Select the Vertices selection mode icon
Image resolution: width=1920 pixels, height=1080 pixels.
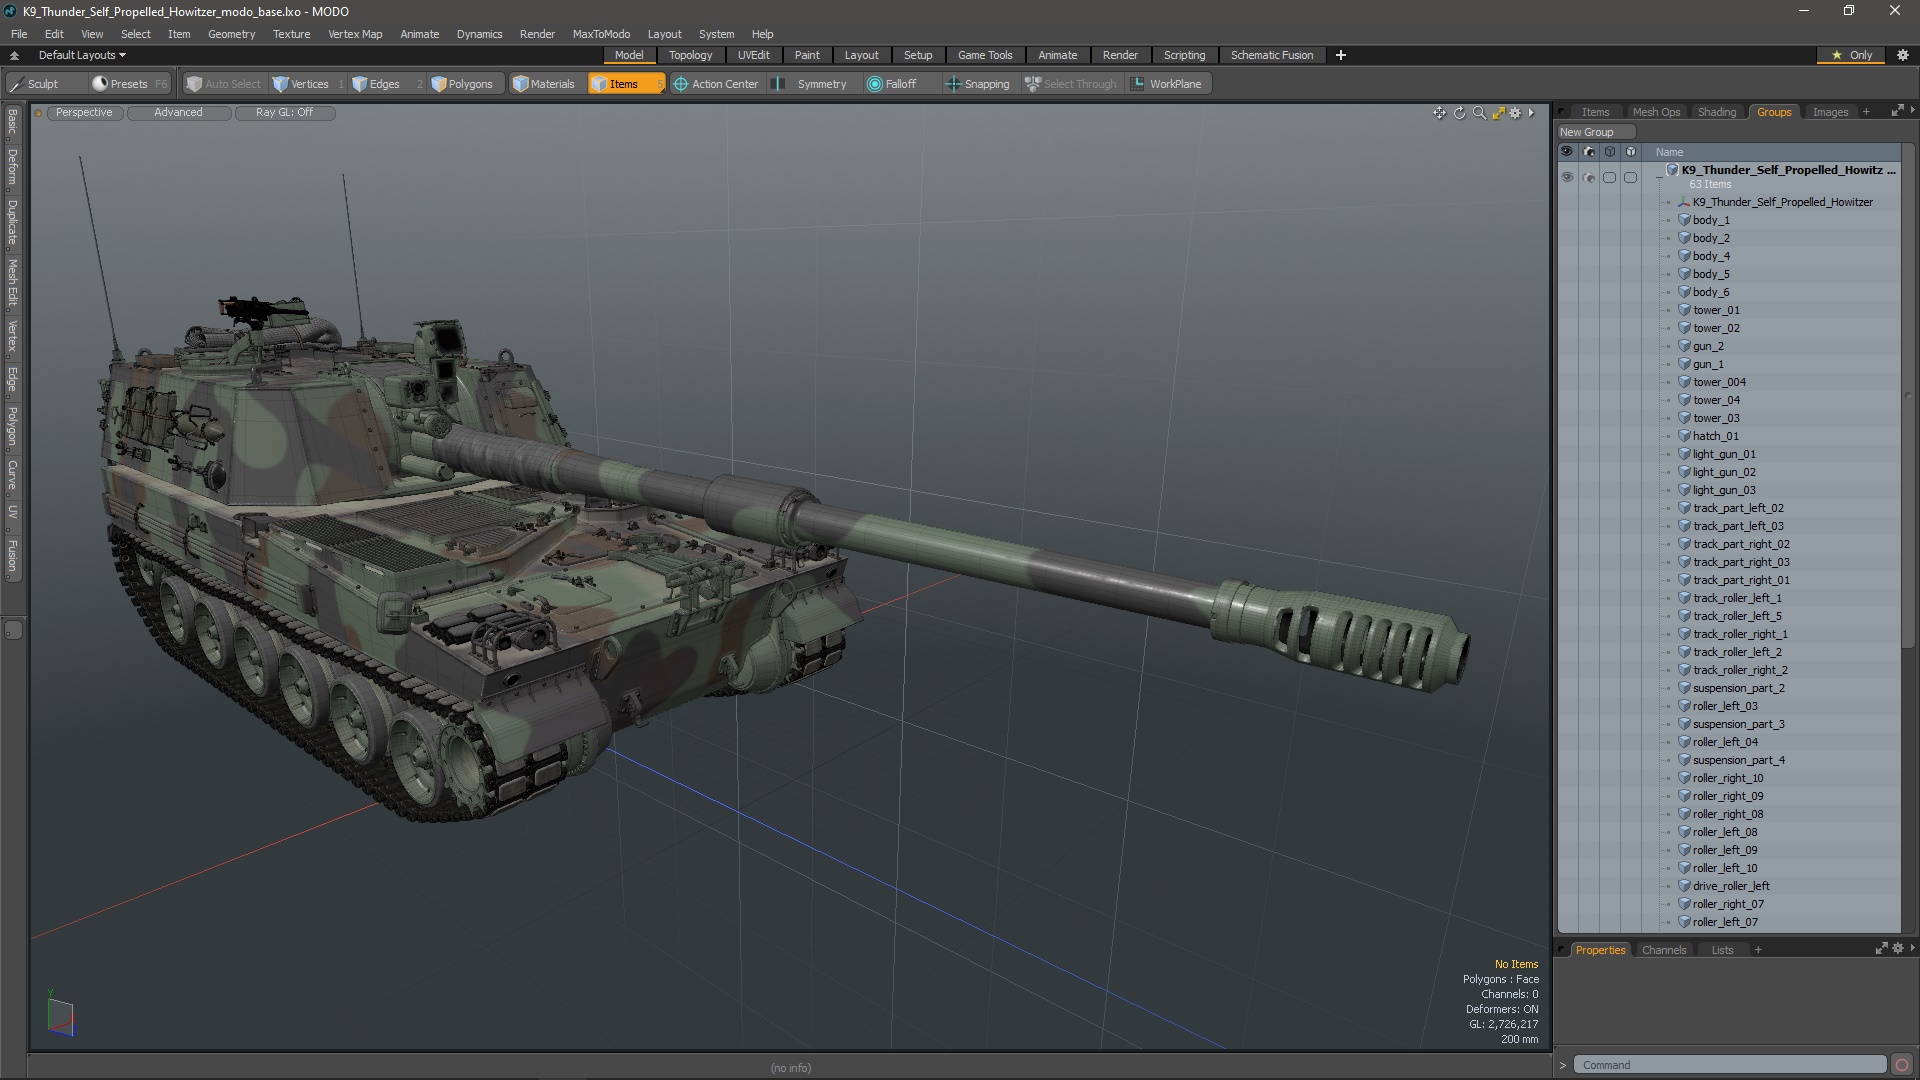[x=281, y=84]
